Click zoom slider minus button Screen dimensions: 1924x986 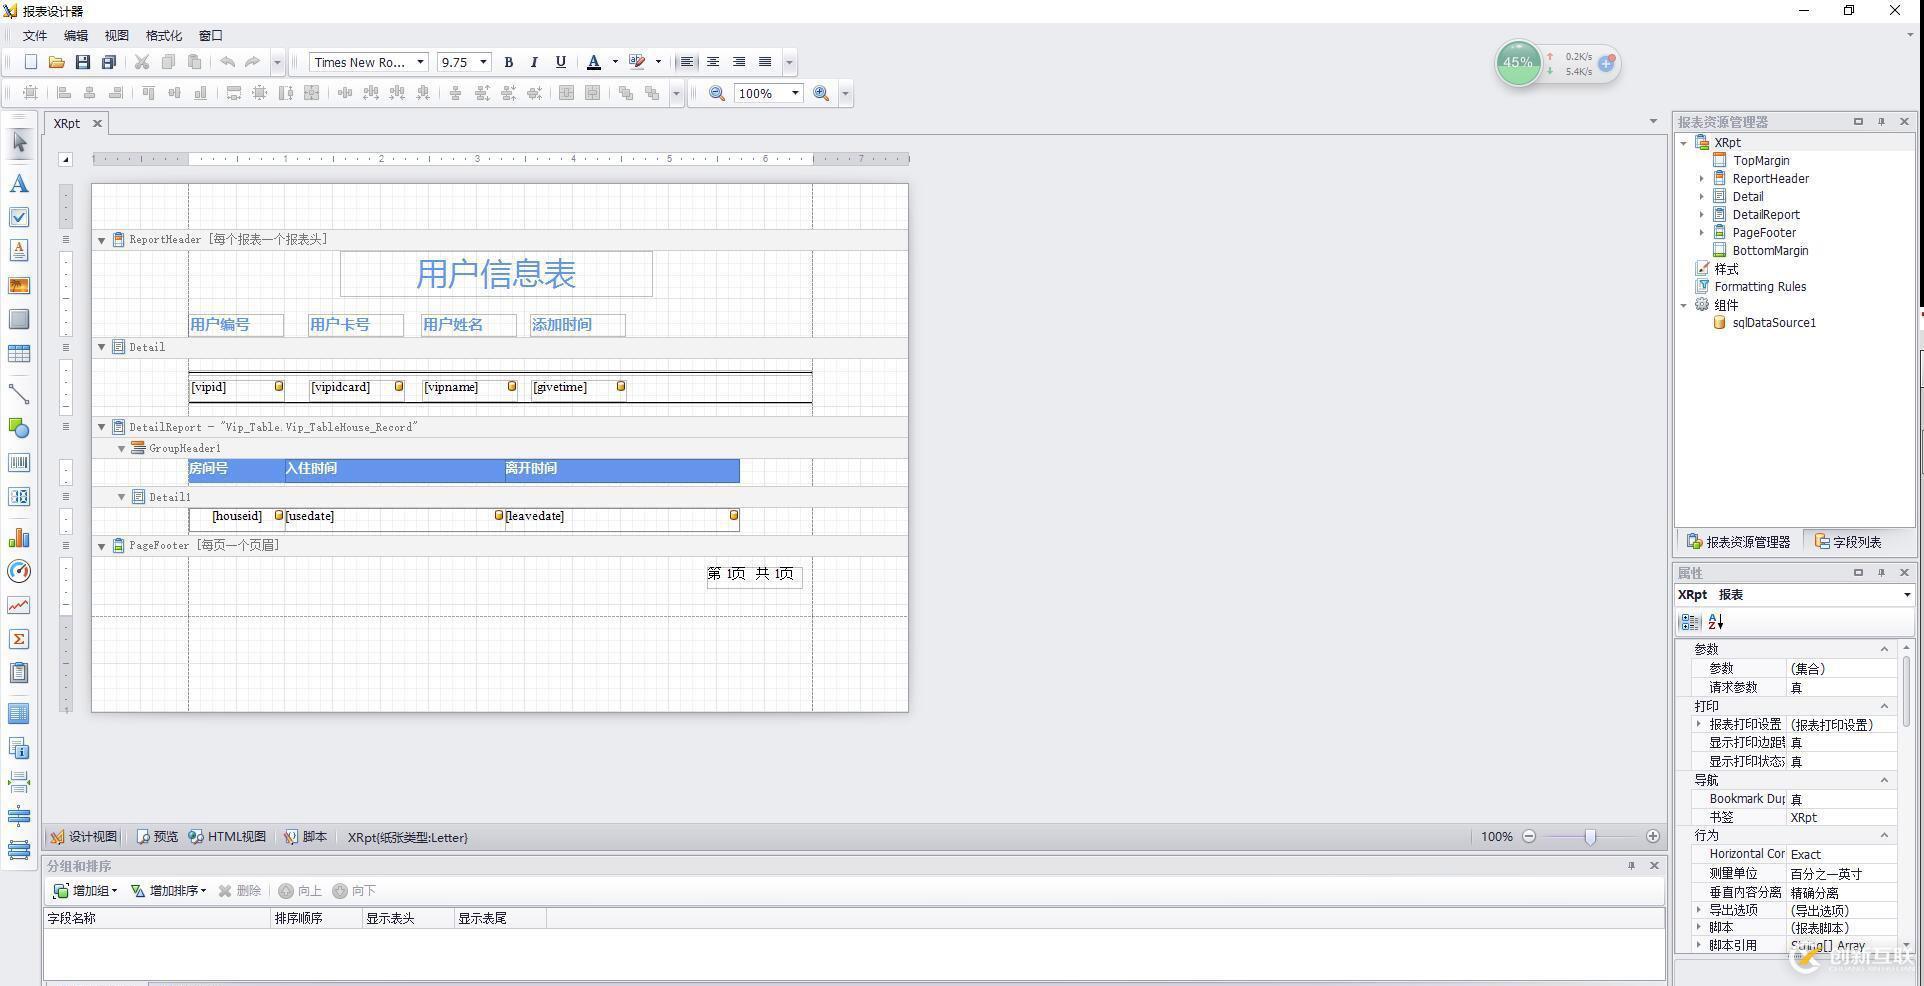1529,837
